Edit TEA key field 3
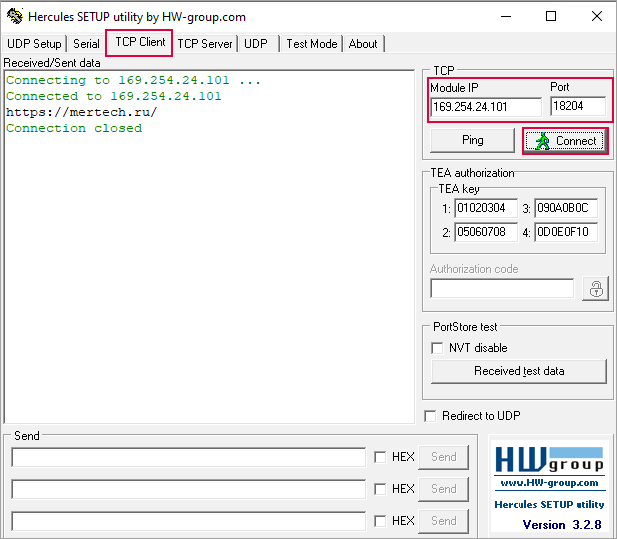617x539 pixels. click(566, 208)
